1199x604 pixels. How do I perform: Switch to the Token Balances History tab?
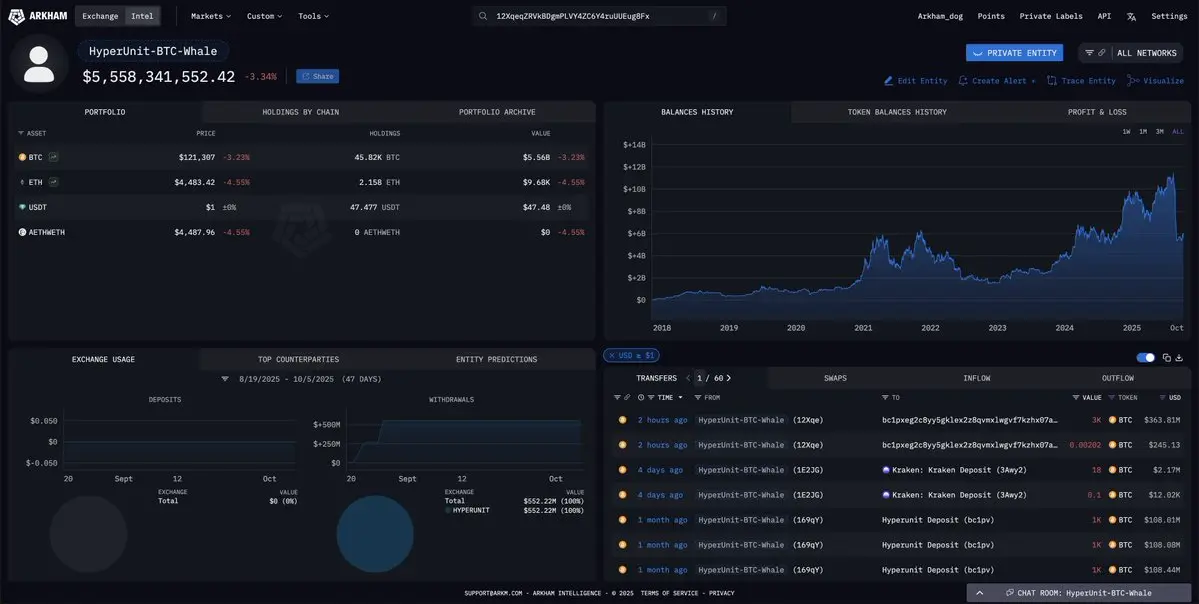coord(897,112)
